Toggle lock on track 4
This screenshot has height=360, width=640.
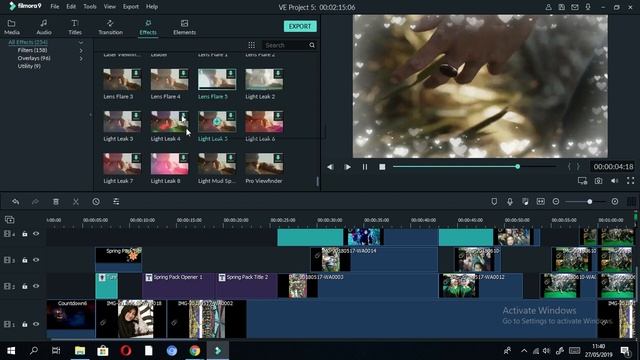pos(24,234)
